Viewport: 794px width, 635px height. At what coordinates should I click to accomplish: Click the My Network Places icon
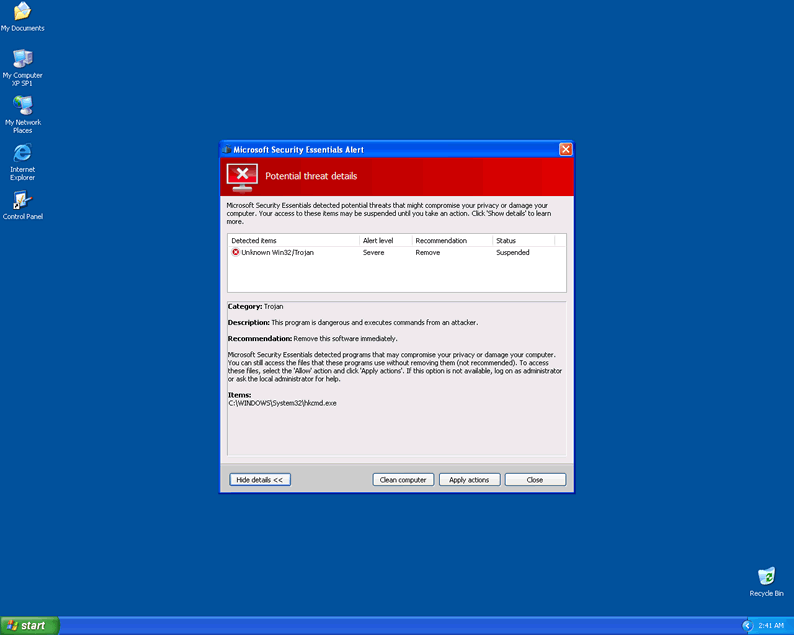22,106
